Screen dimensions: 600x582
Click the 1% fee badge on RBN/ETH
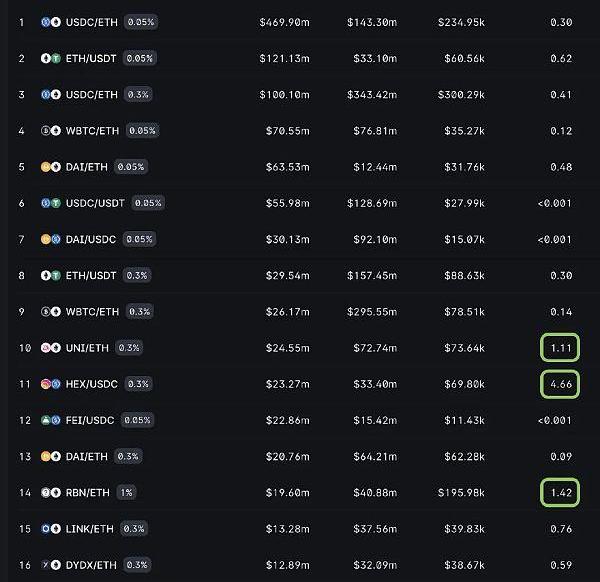click(x=126, y=492)
